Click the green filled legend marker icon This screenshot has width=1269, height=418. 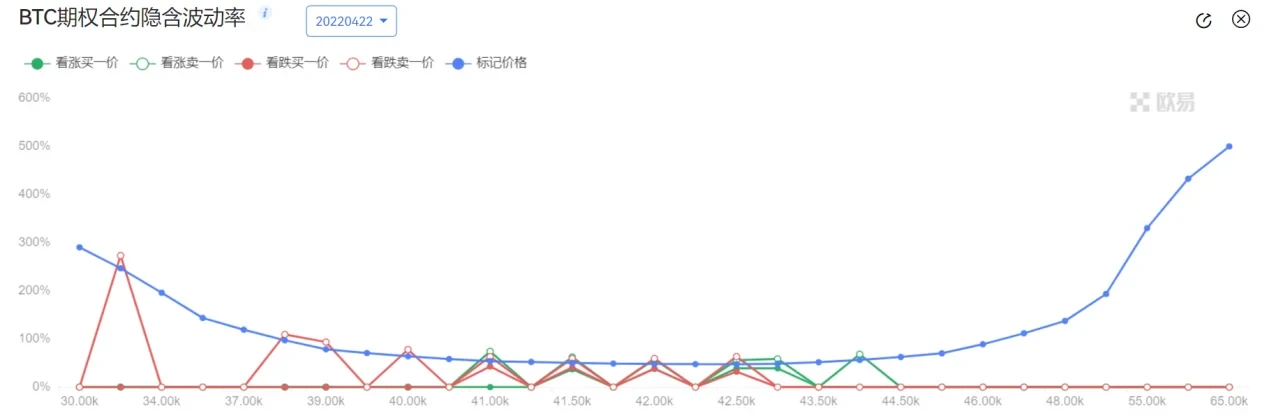(x=37, y=63)
